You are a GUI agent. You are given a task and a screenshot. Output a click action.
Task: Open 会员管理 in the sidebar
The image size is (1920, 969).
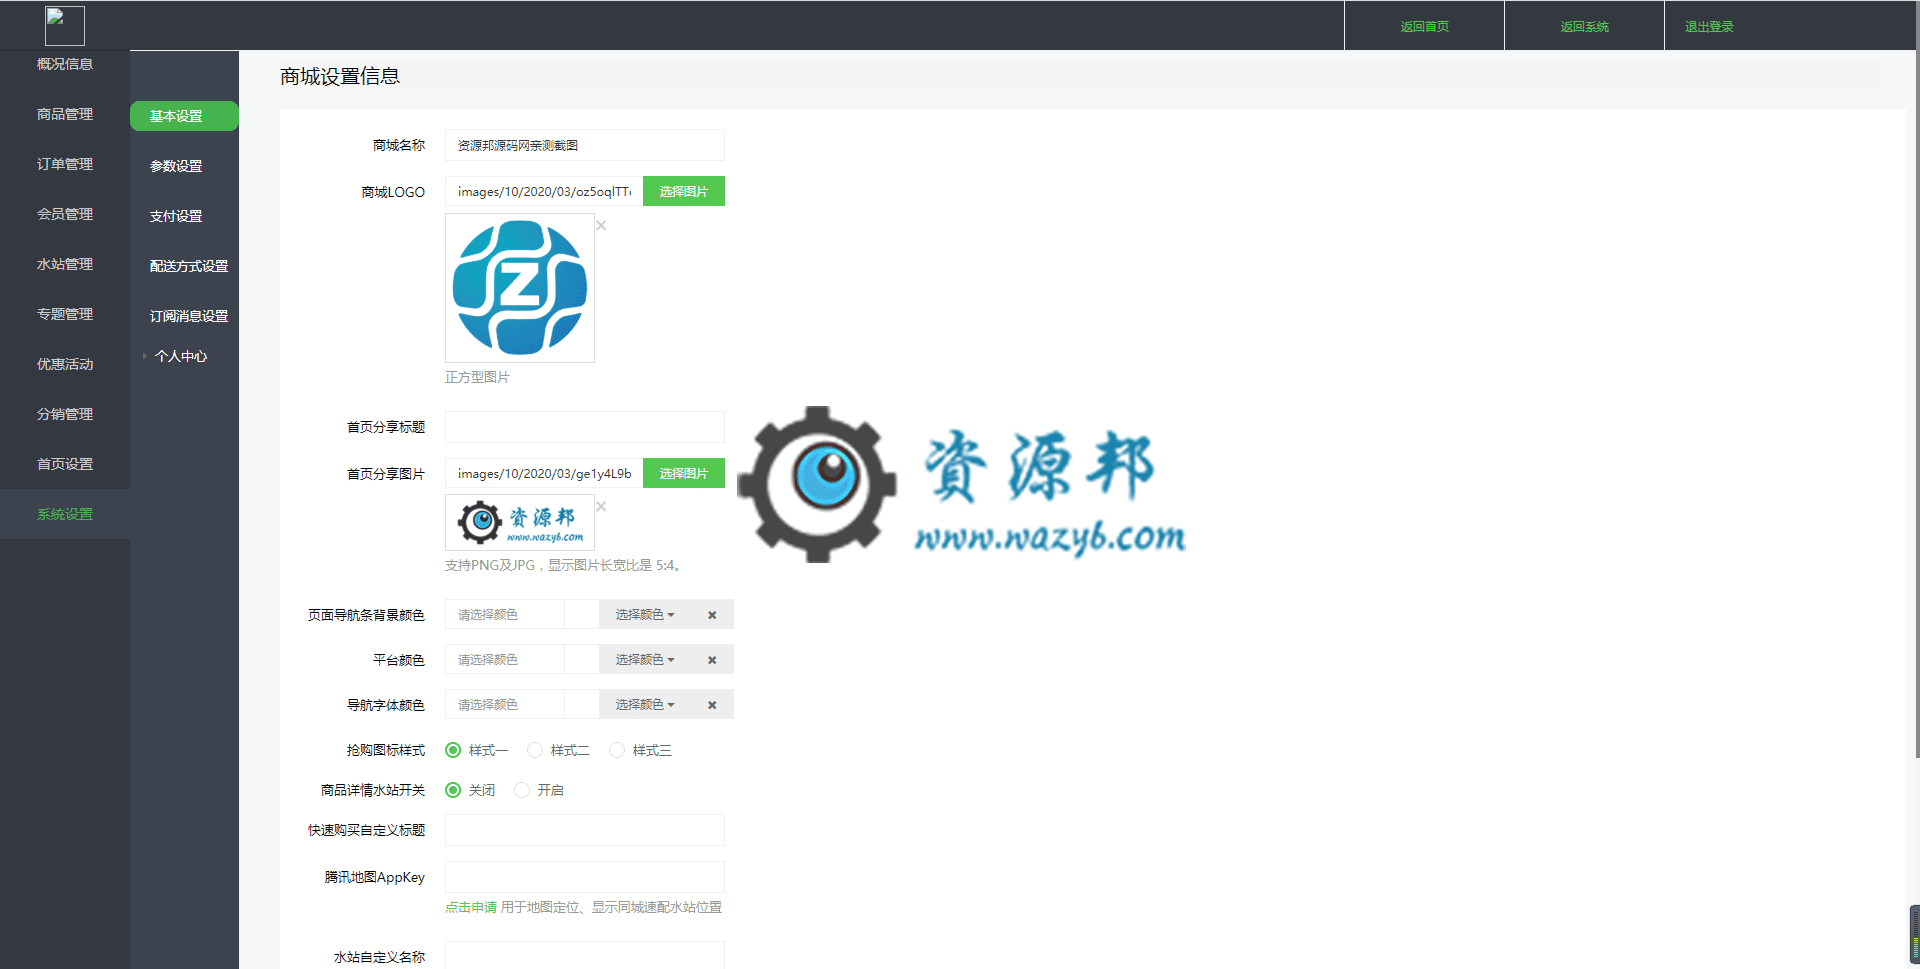tap(65, 214)
